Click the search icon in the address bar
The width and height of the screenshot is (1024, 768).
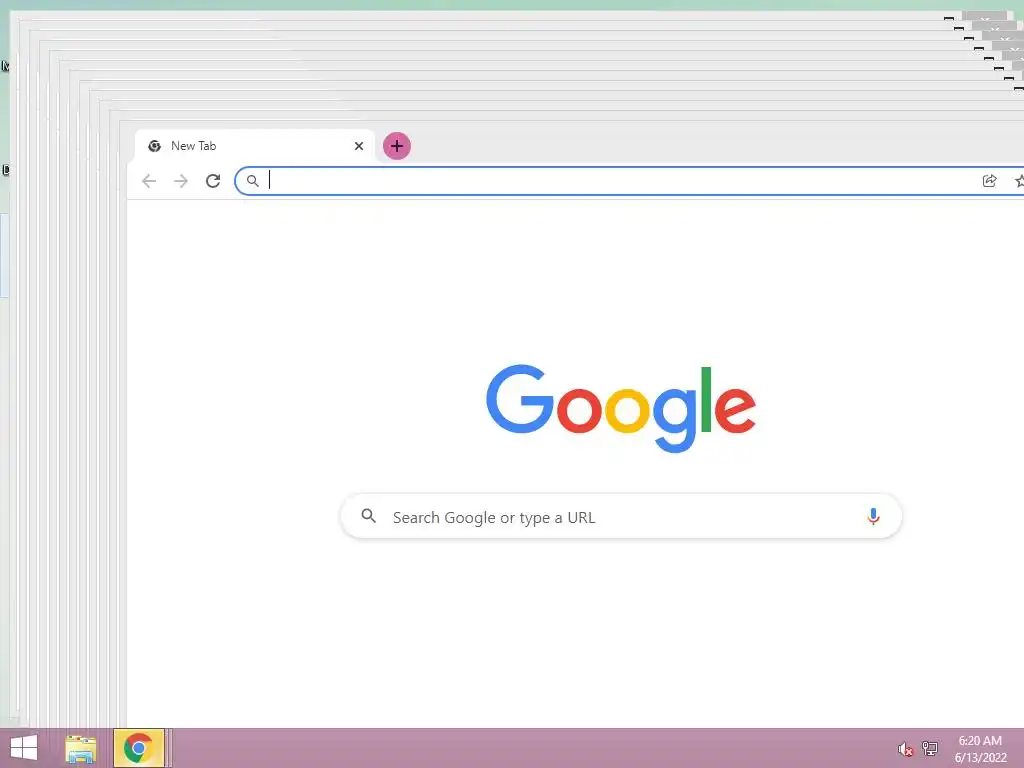pyautogui.click(x=253, y=181)
